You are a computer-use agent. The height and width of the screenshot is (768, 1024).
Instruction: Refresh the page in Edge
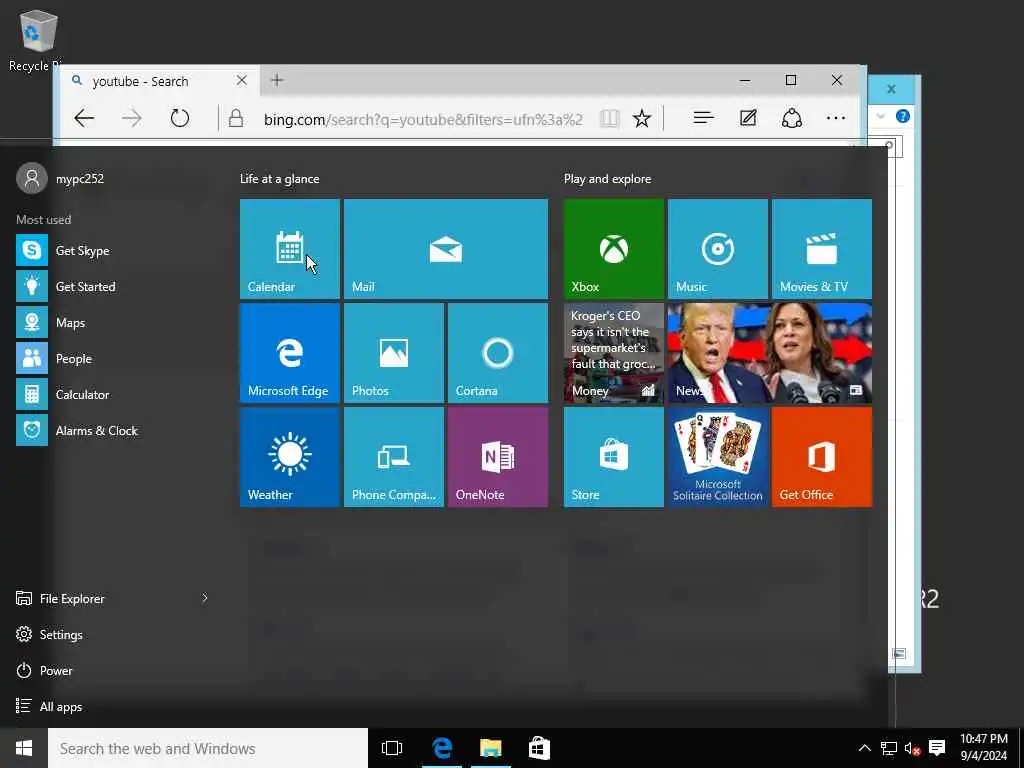[x=180, y=118]
